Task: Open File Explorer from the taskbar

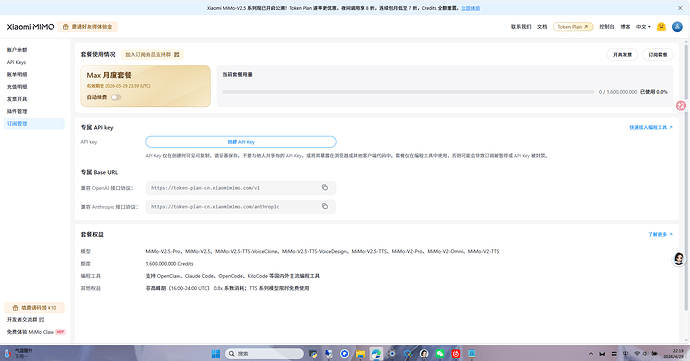Action: pos(360,354)
